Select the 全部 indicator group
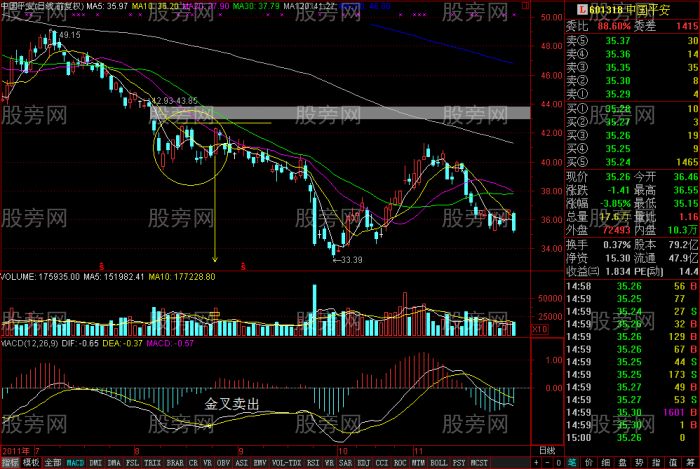 [x=53, y=463]
